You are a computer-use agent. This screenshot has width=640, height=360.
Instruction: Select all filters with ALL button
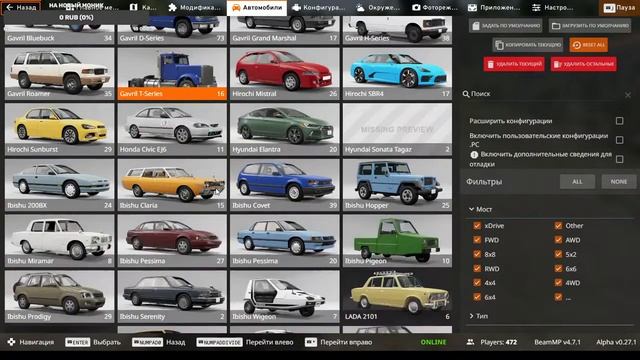[x=577, y=182]
